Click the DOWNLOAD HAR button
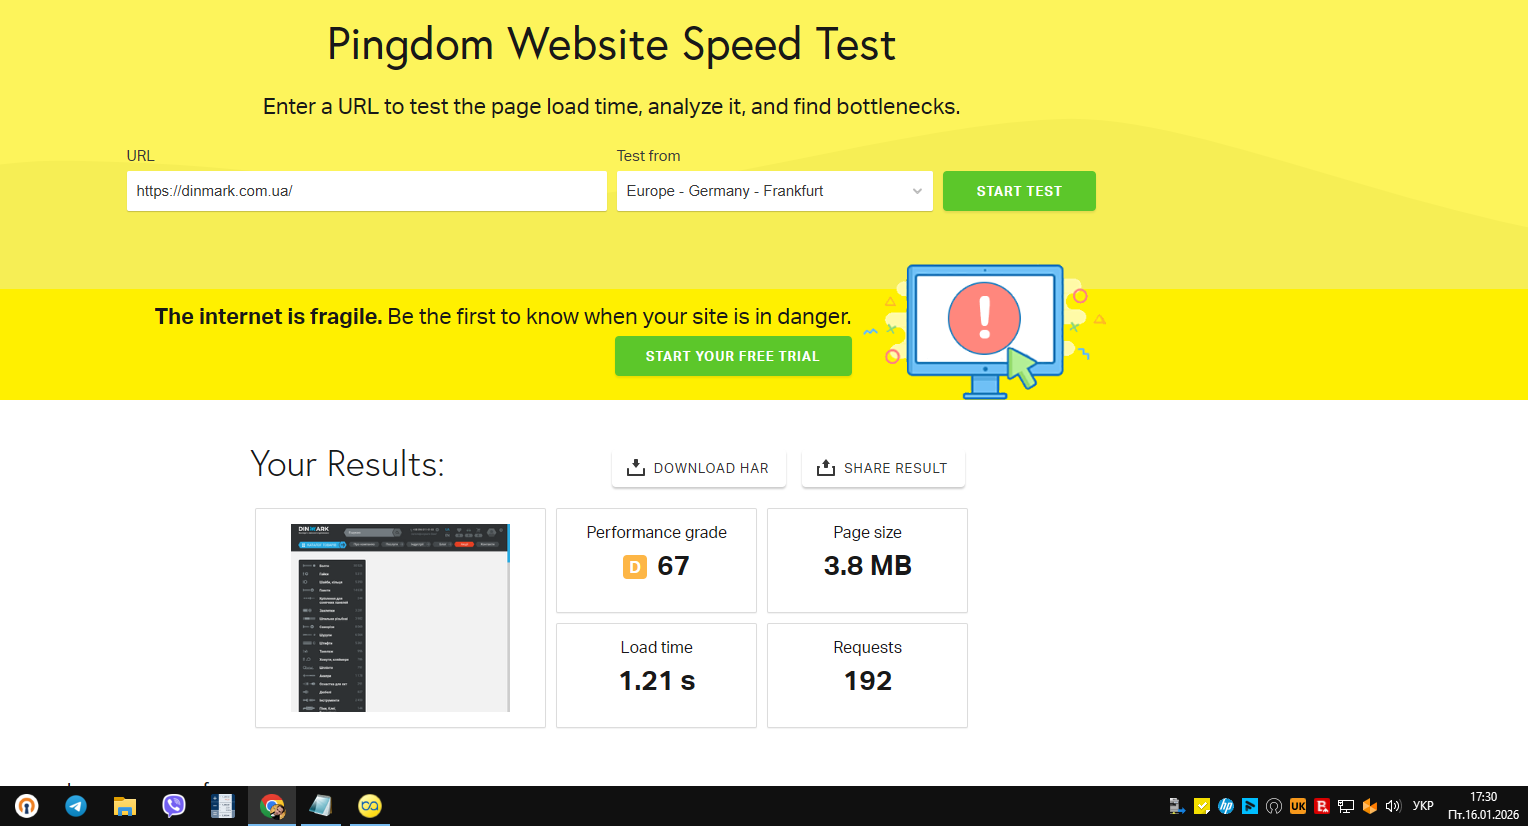Screen dimensions: 1528x826 coord(699,468)
